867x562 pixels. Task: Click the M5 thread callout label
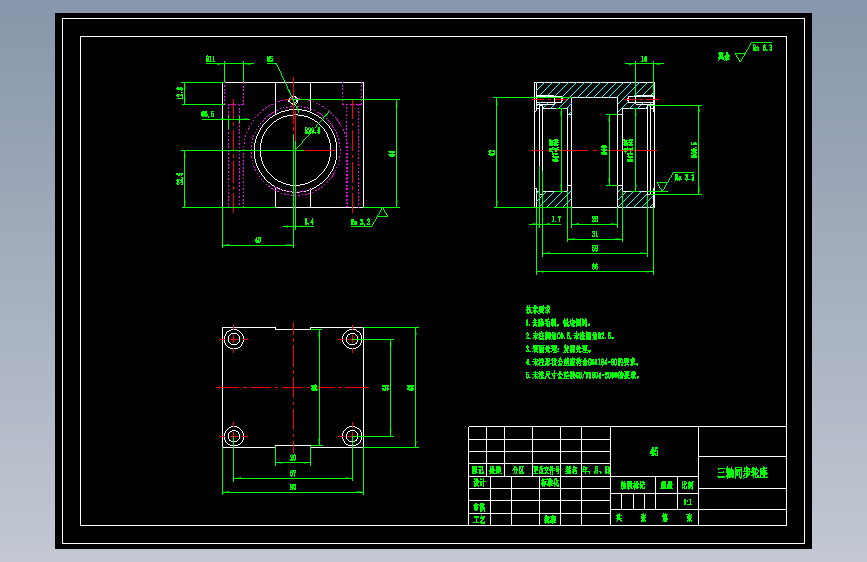(x=270, y=59)
